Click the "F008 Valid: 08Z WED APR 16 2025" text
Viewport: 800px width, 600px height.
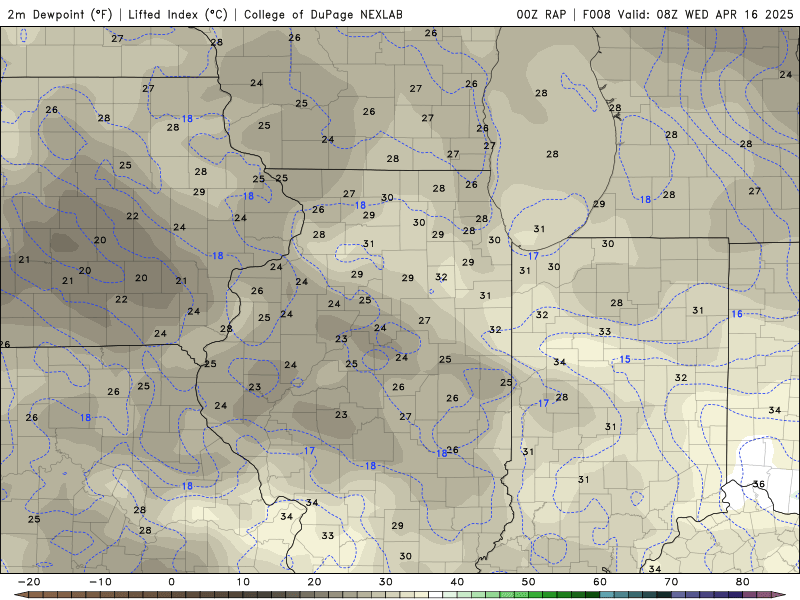[688, 14]
